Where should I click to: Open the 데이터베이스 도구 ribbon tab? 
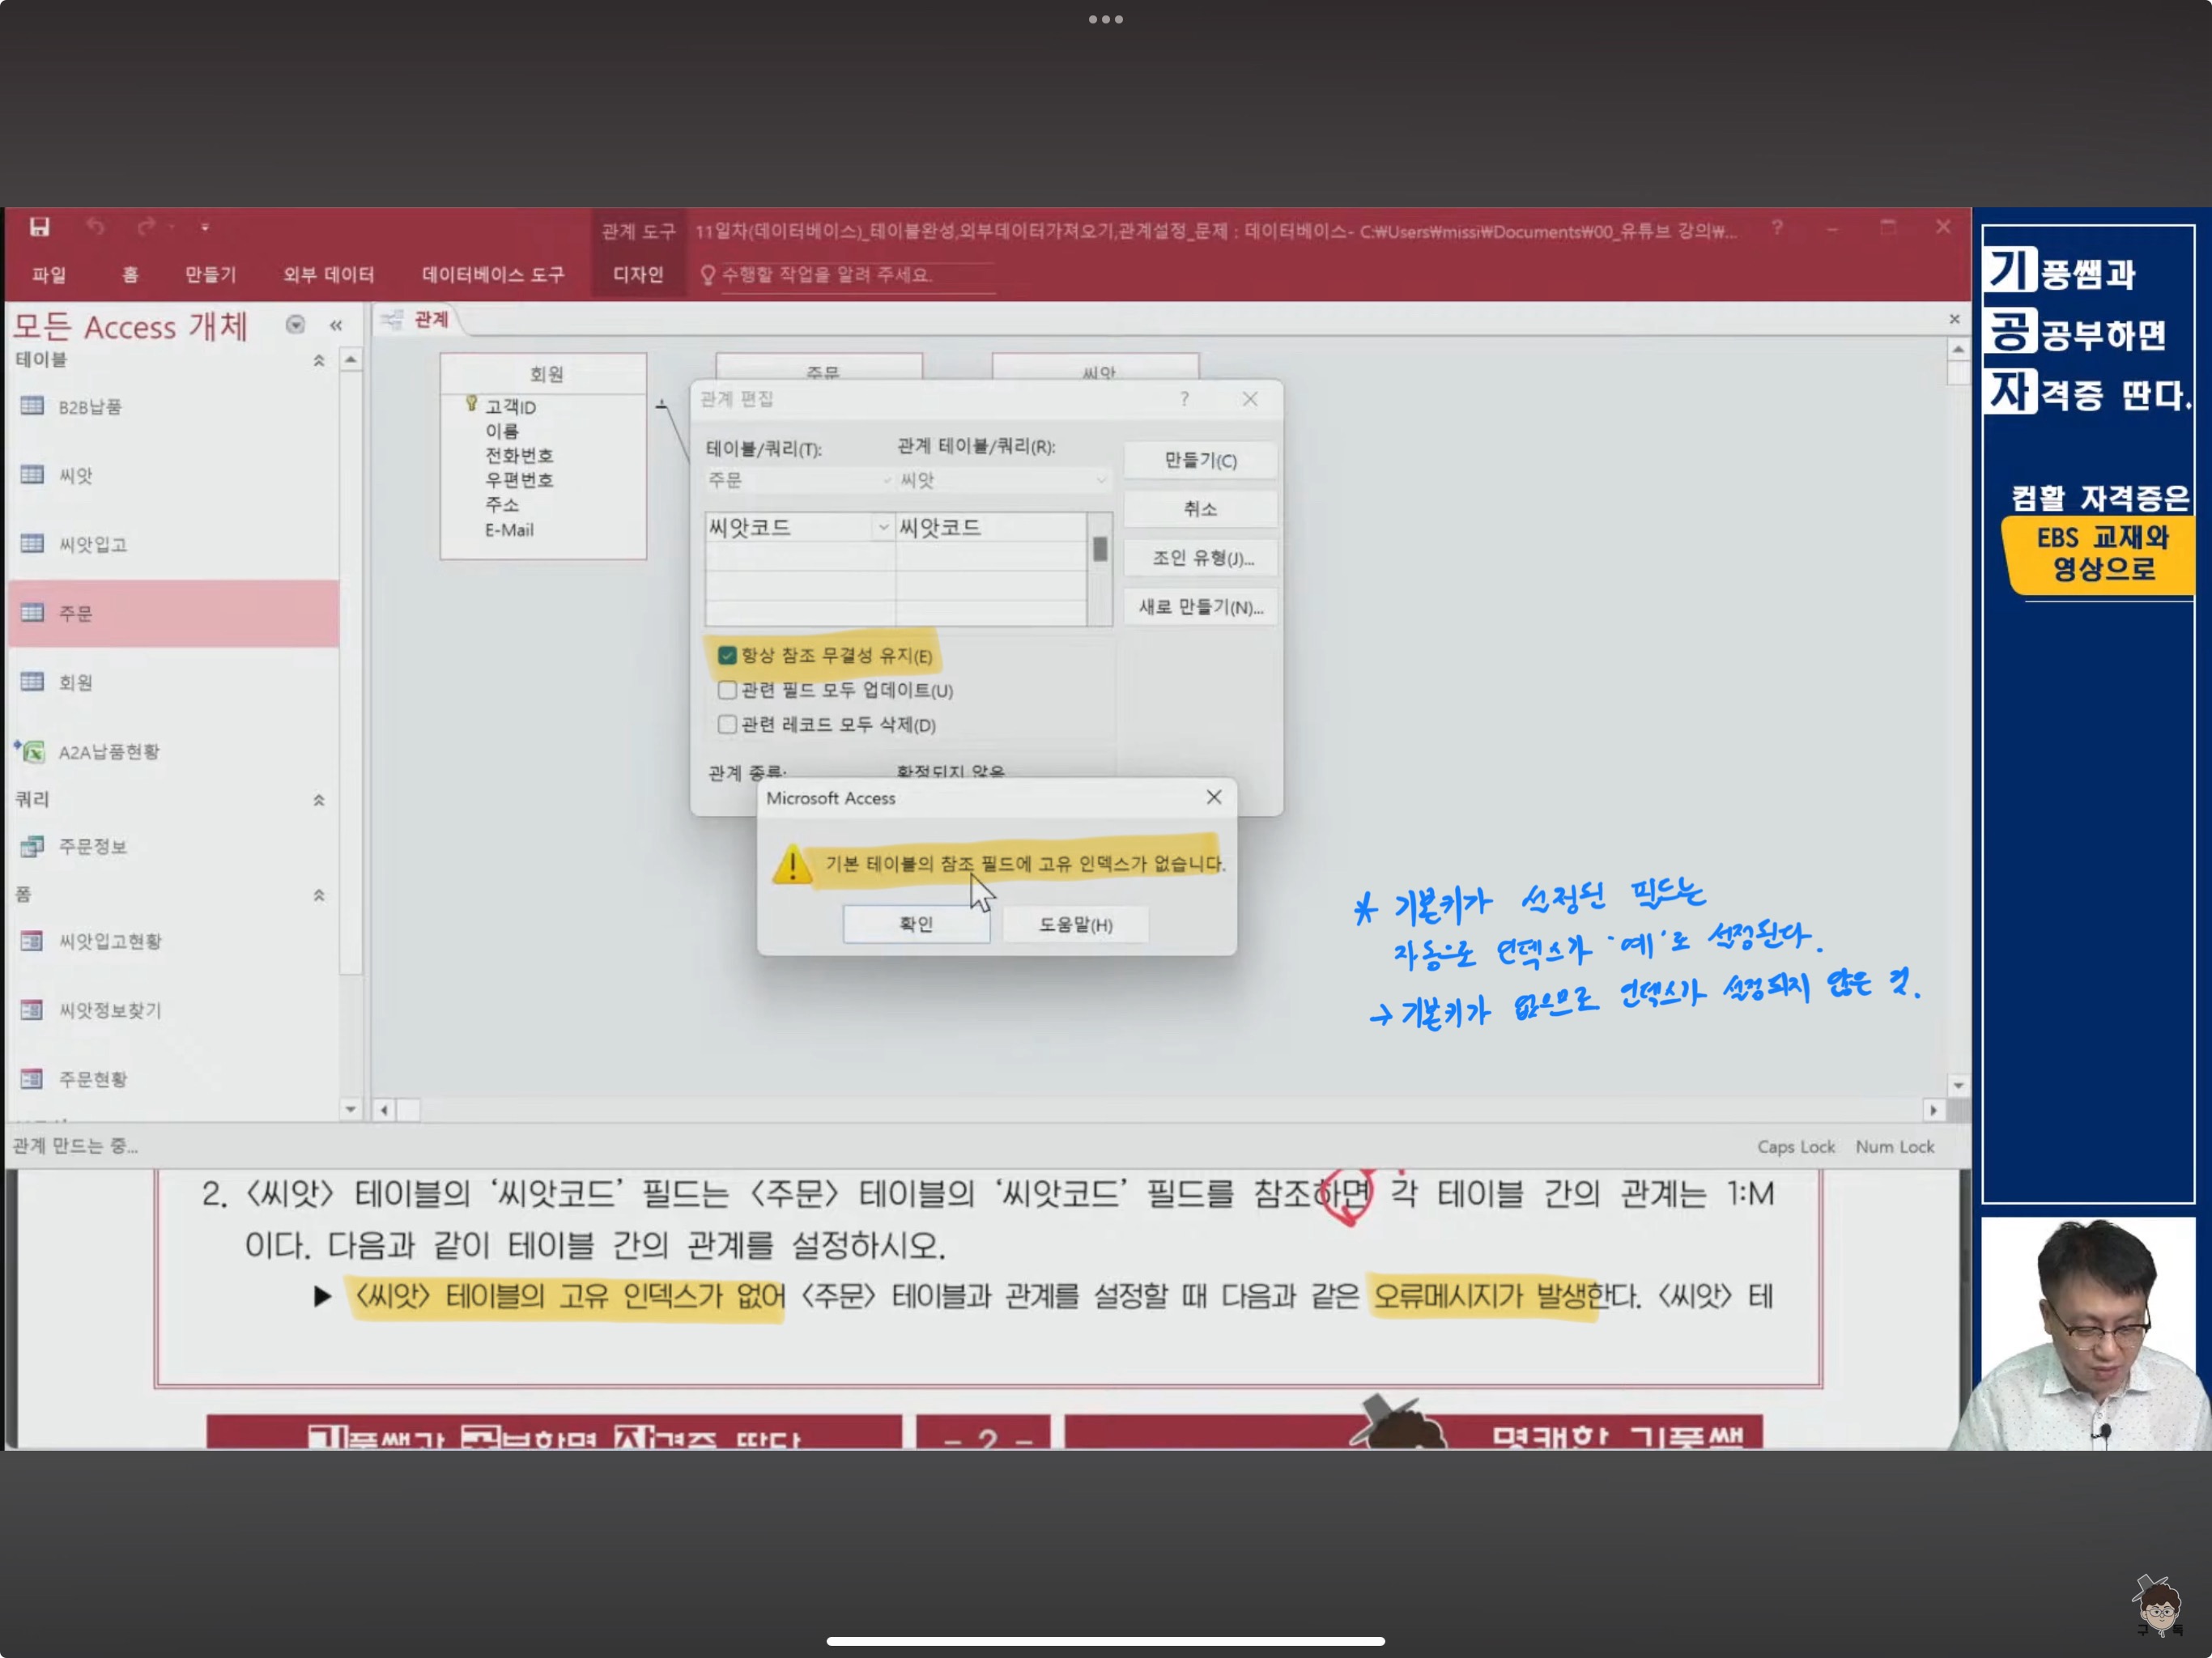pyautogui.click(x=492, y=275)
